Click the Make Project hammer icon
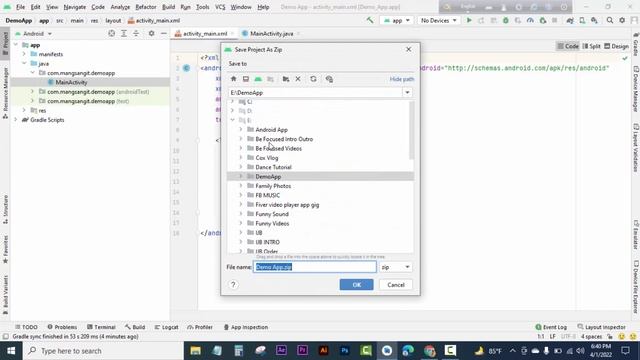Image resolution: width=640 pixels, height=360 pixels. point(370,20)
